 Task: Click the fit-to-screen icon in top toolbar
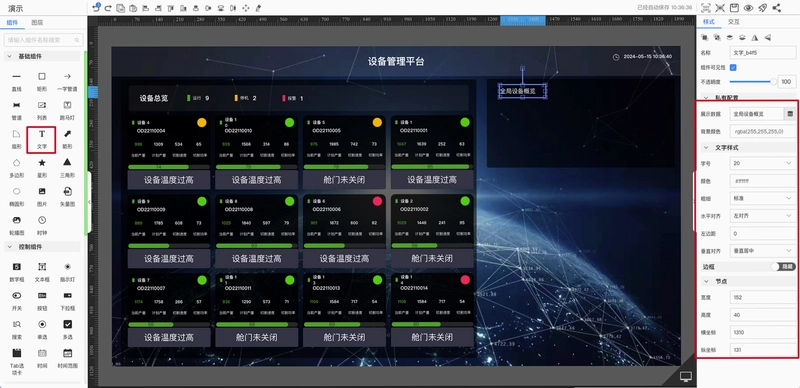tap(706, 8)
